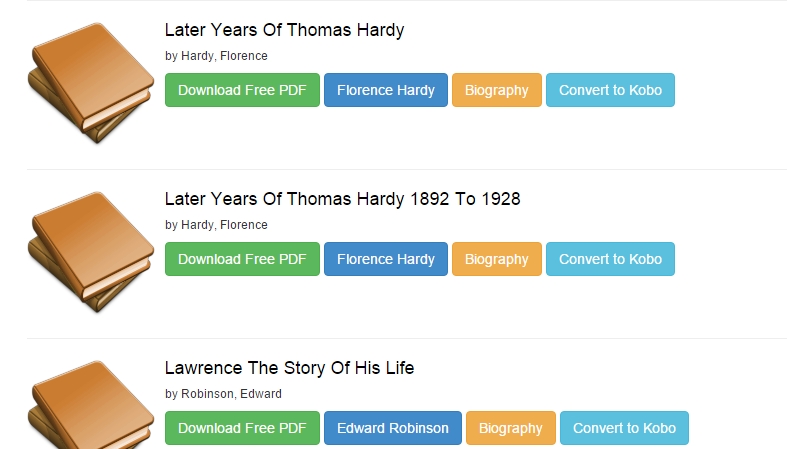Viewport: 787px width, 449px height.
Task: Convert Later Years Of Thomas Hardy to Kobo
Action: tap(610, 90)
